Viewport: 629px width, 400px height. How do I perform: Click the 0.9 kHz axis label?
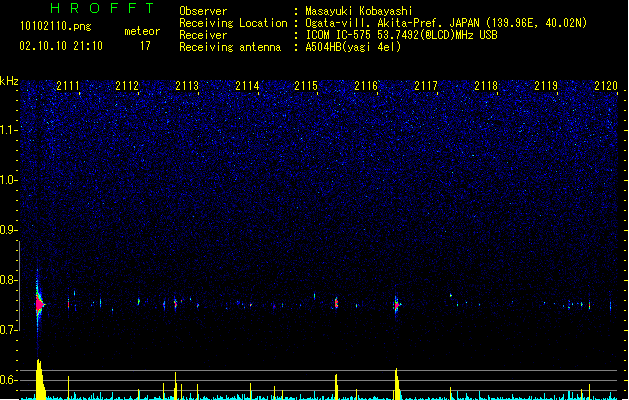[x=9, y=230]
